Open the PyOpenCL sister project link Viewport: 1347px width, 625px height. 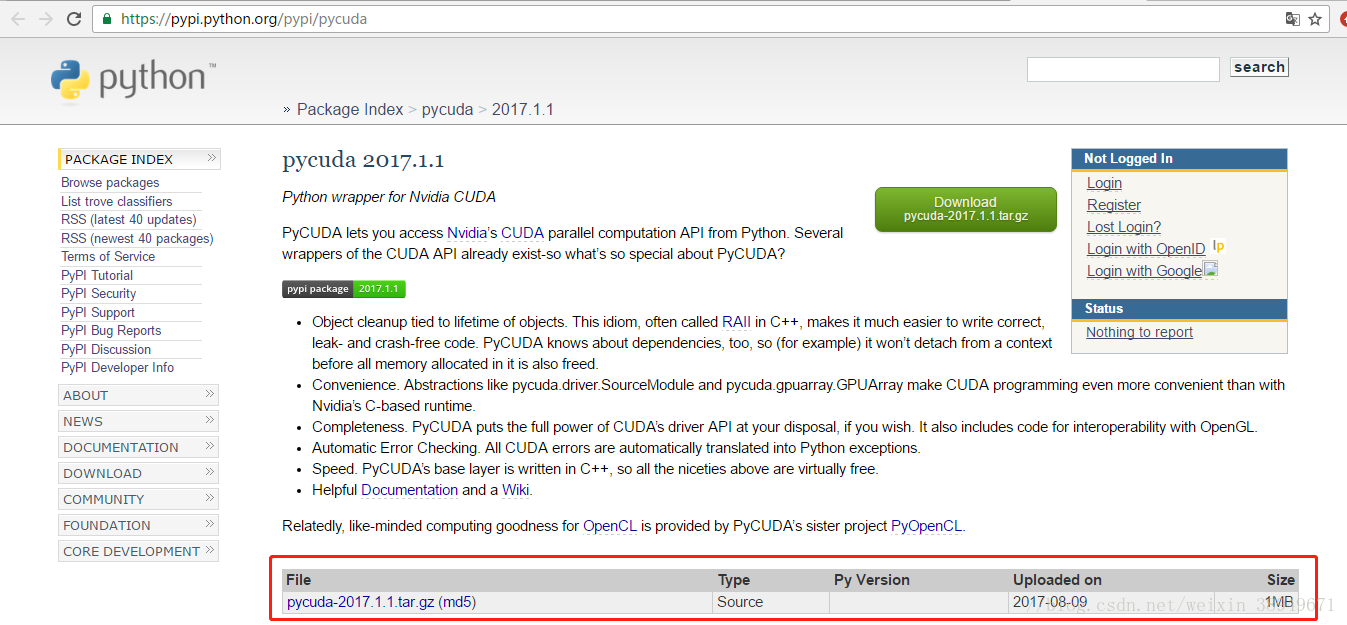[x=927, y=525]
